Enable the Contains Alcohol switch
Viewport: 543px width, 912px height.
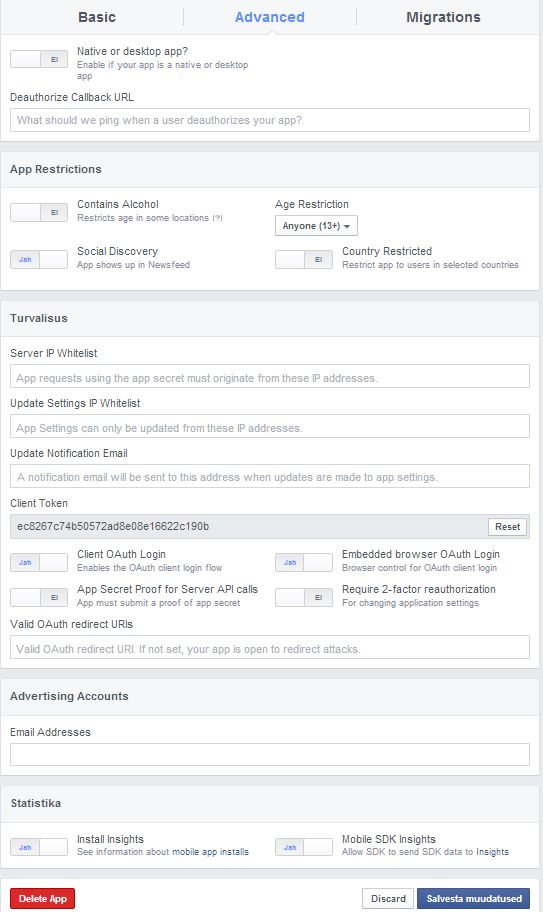39,213
